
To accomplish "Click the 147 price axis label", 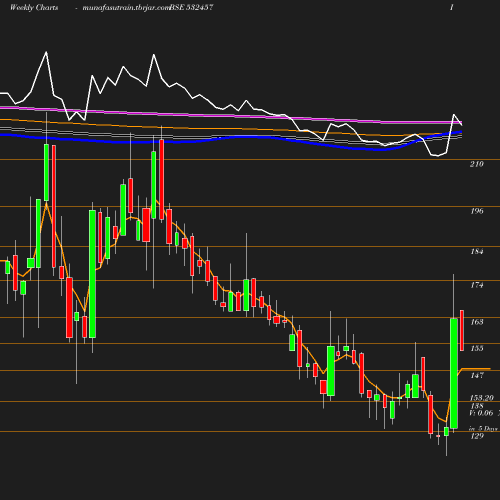I will (x=477, y=375).
